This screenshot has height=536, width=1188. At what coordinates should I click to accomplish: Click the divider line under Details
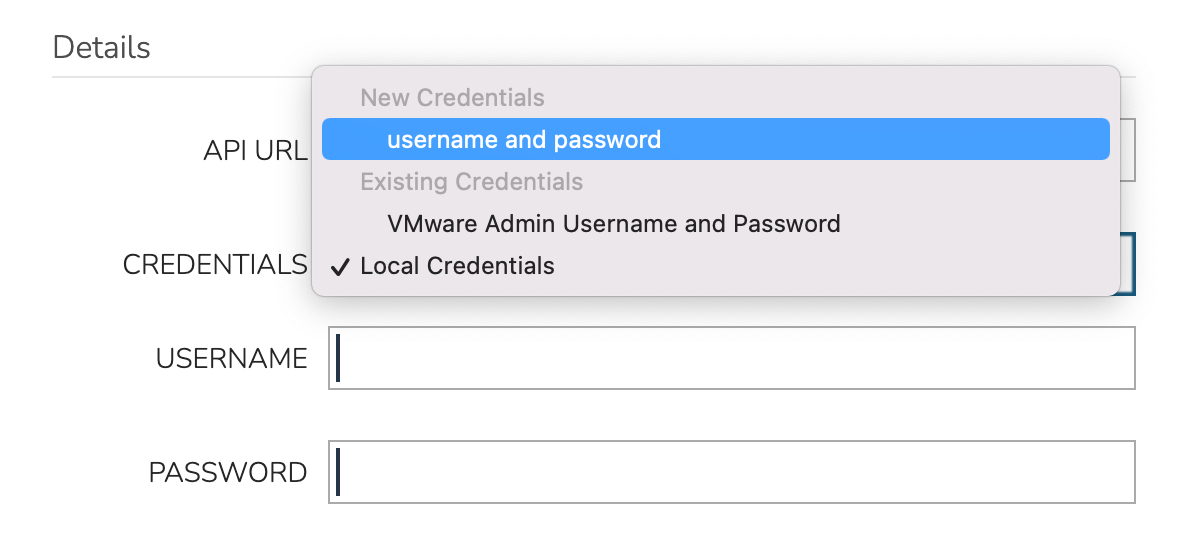[180, 77]
